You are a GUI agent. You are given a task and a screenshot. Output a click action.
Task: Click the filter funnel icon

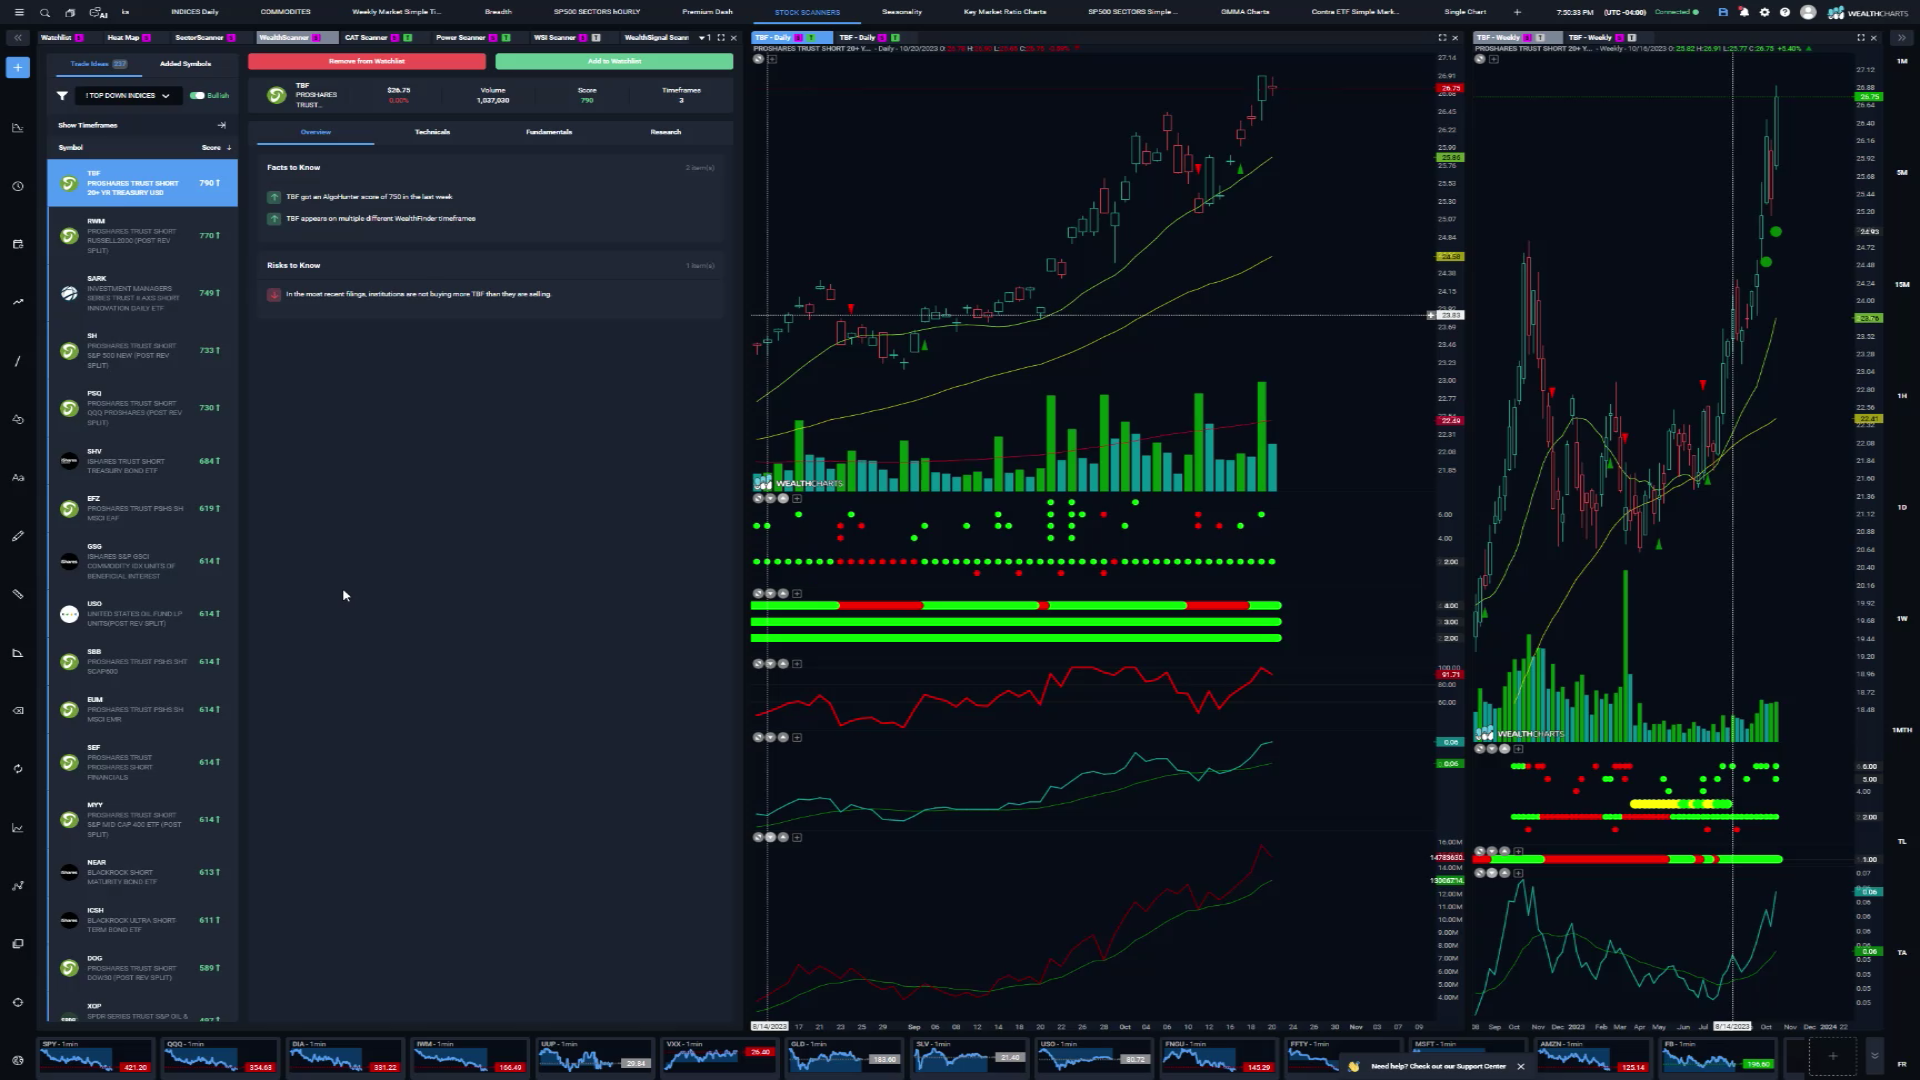(x=62, y=95)
